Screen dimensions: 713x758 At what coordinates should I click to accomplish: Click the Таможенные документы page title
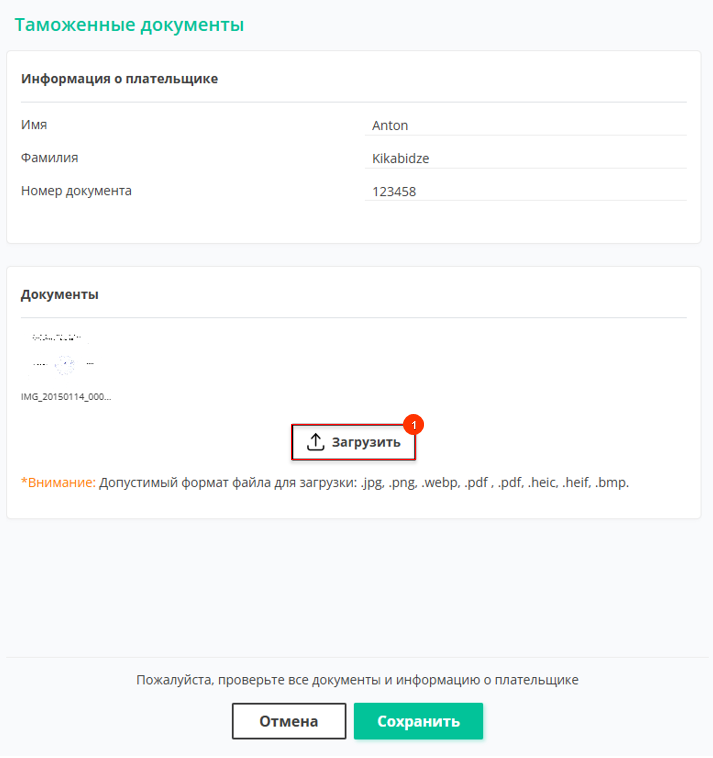coord(129,25)
